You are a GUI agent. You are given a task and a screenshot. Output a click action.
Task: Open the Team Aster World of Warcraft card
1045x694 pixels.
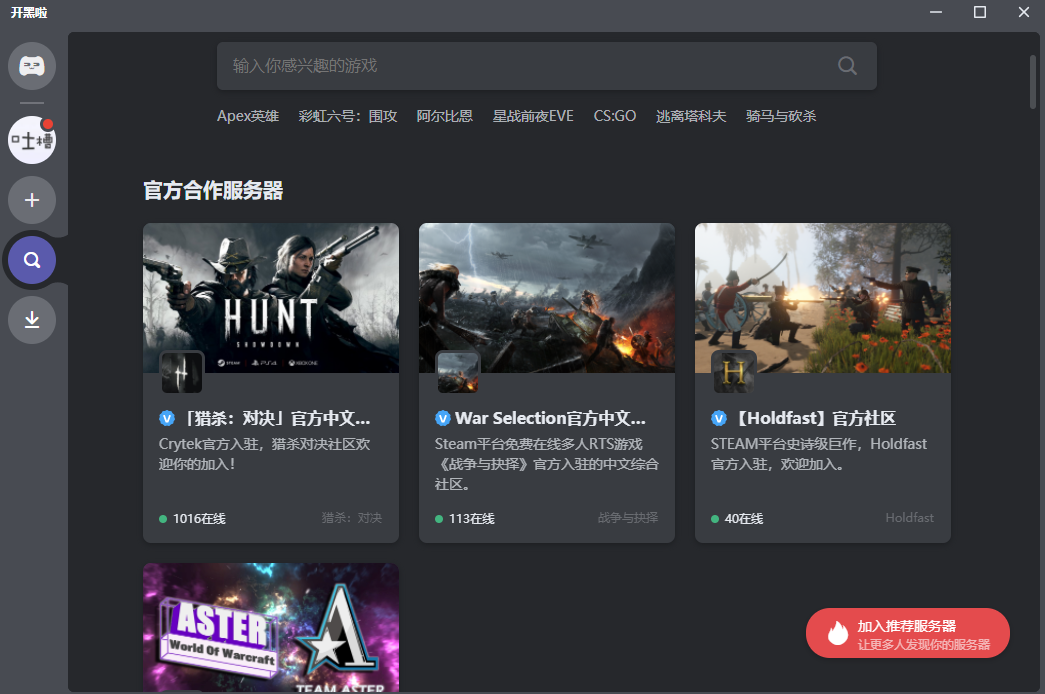click(271, 627)
